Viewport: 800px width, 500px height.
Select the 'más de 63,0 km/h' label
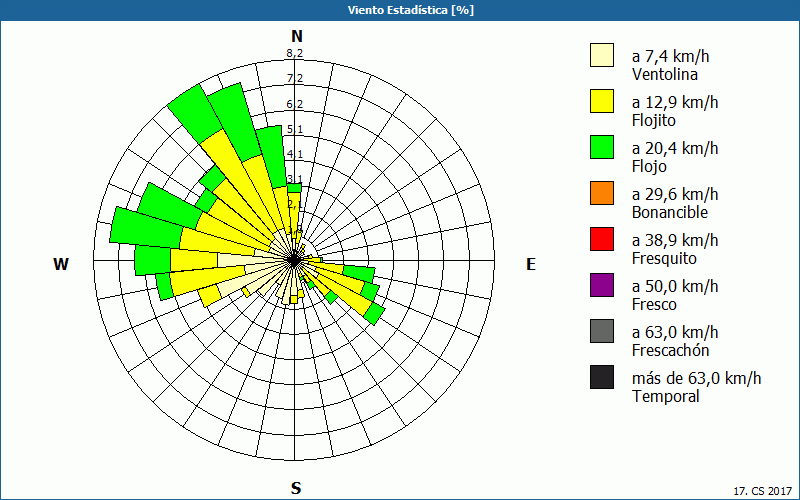(x=696, y=378)
